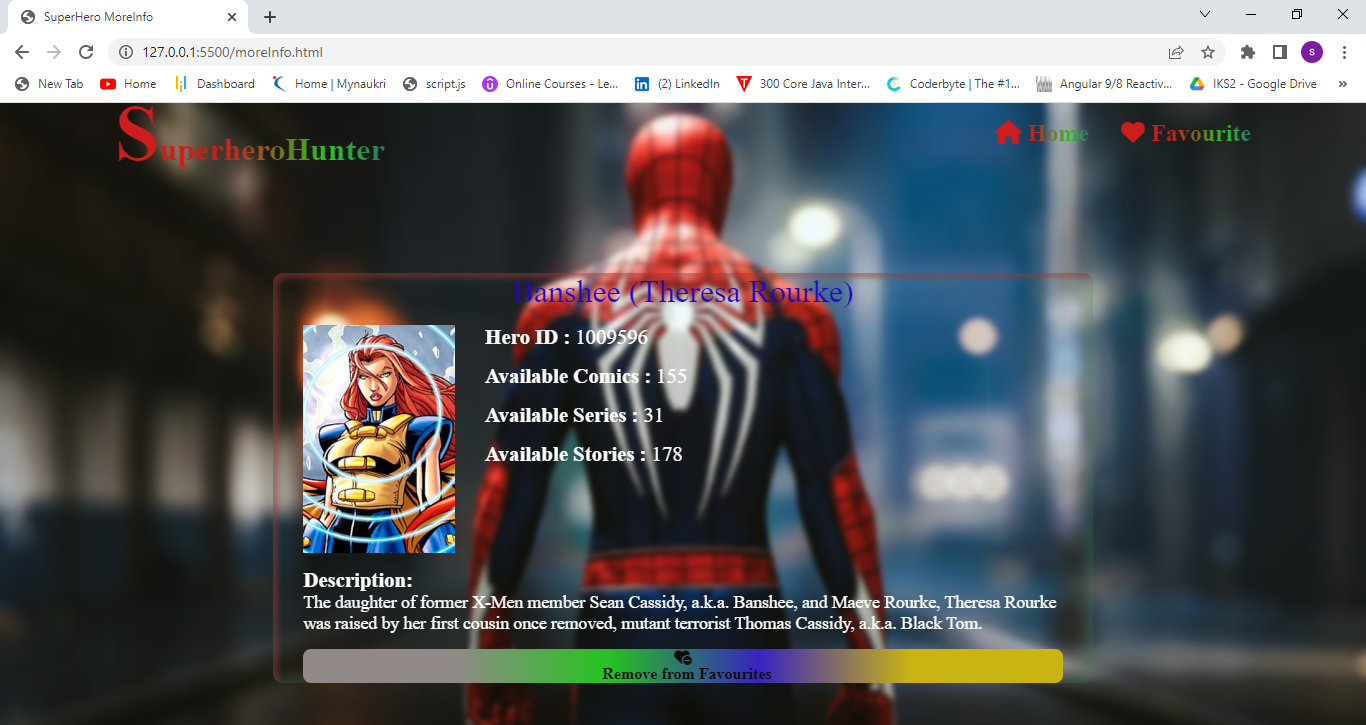Click the heart icon next to Favourite
The width and height of the screenshot is (1366, 725).
point(1131,131)
